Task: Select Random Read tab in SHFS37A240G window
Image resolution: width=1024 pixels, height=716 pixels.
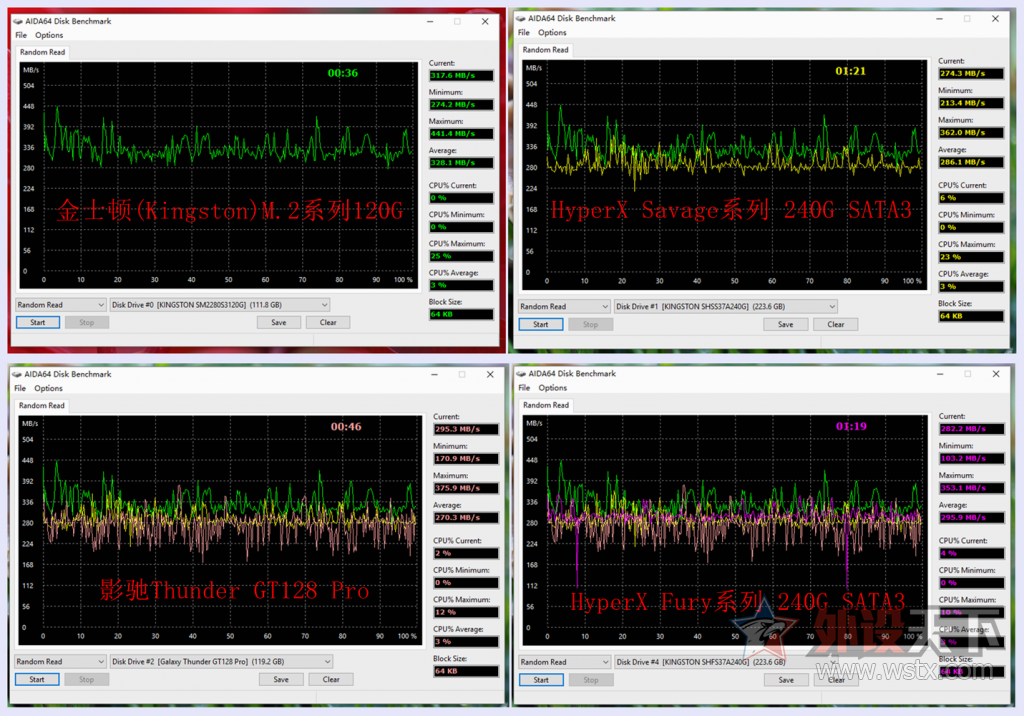Action: [546, 405]
